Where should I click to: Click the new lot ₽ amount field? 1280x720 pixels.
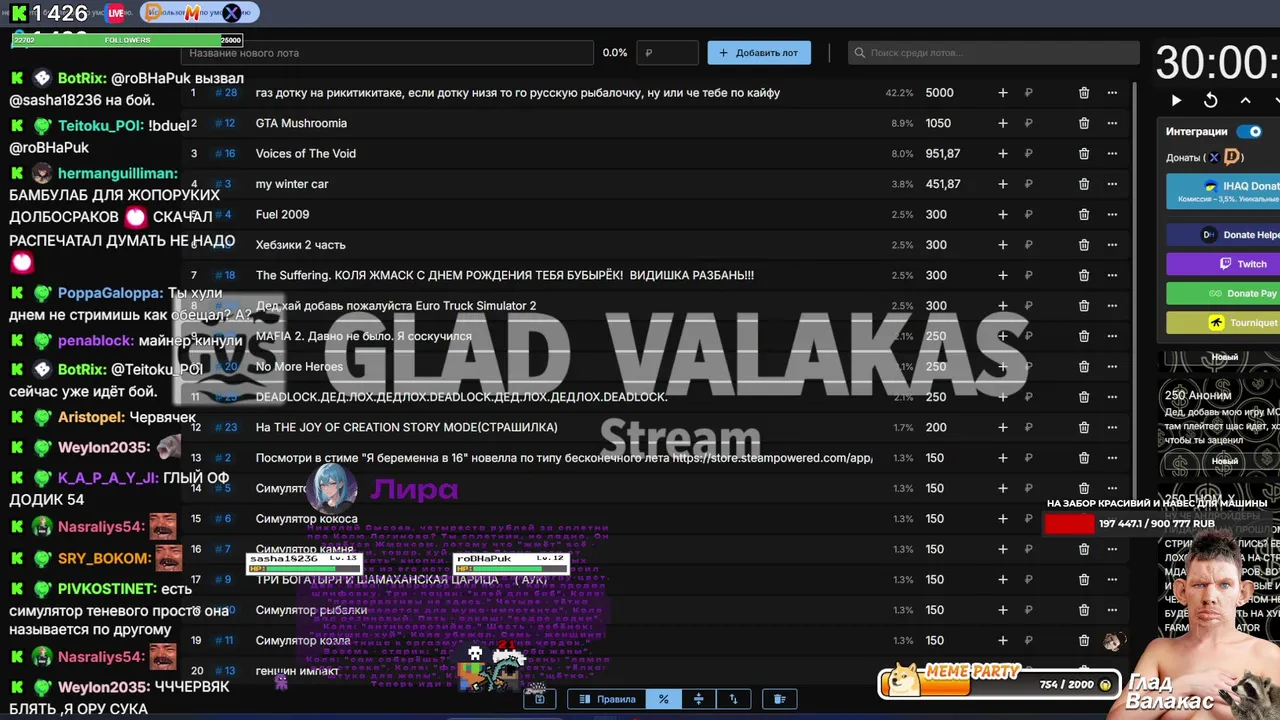point(667,53)
